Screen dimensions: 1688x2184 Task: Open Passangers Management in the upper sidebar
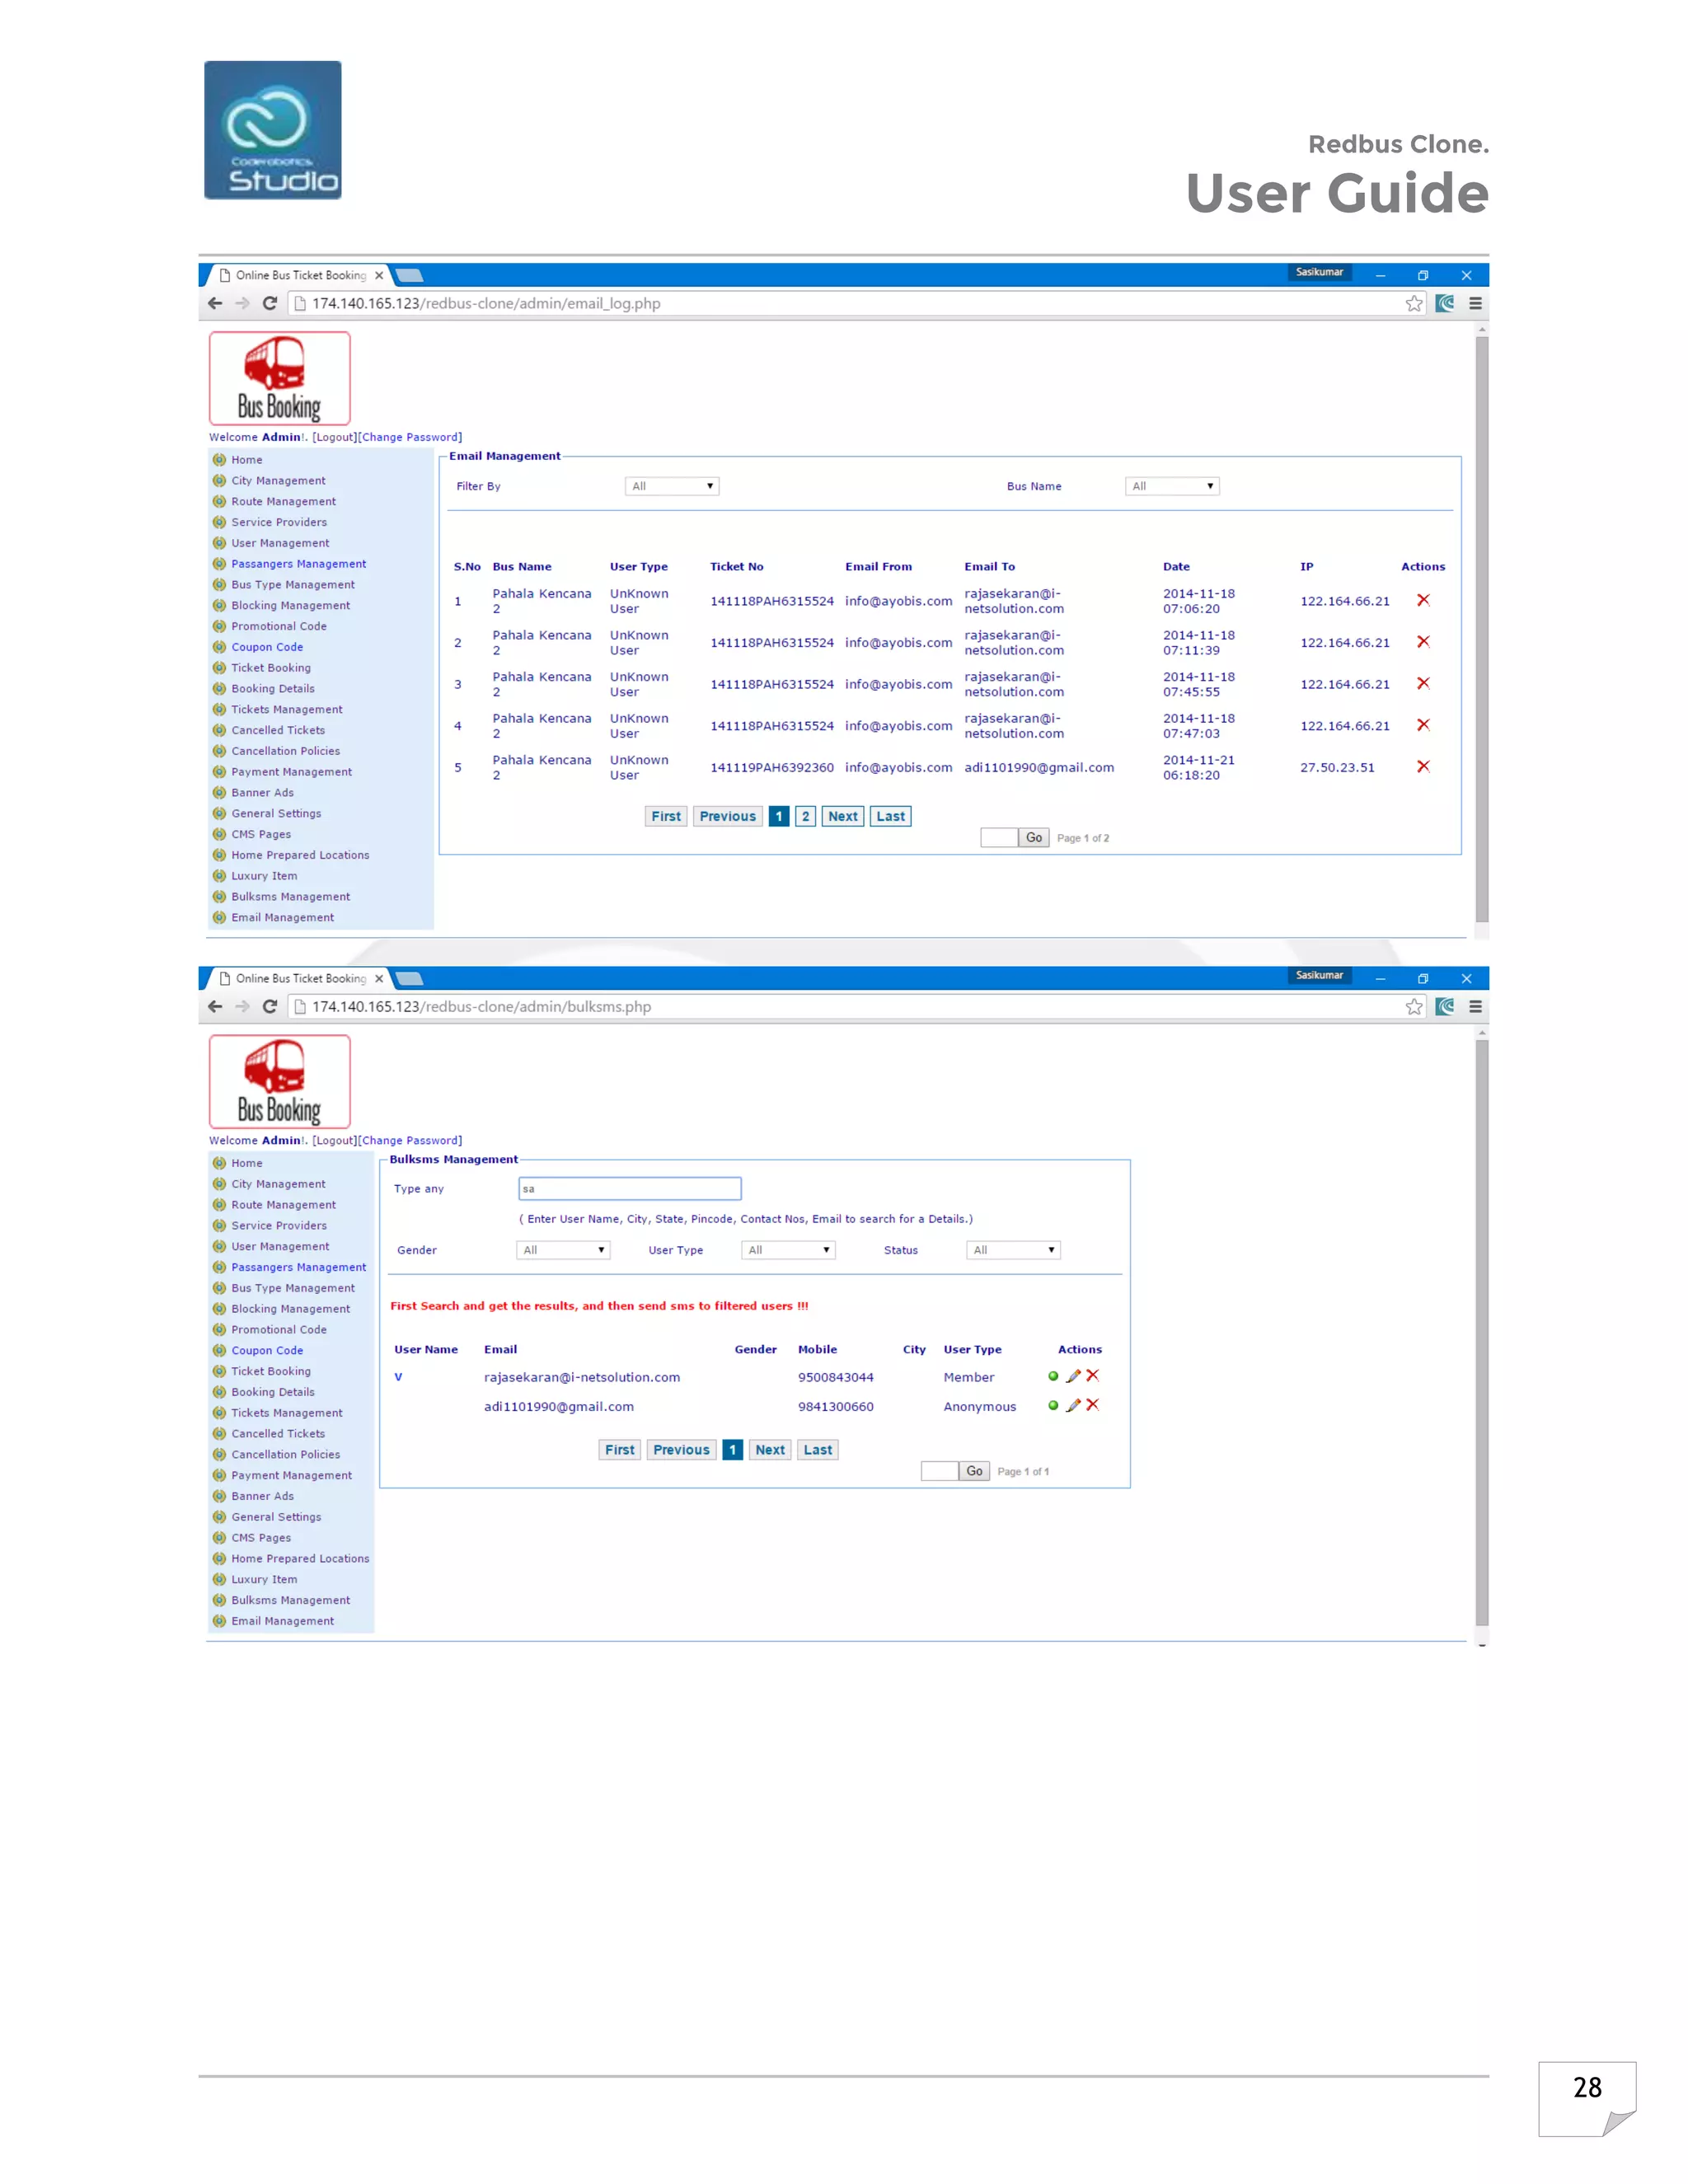click(x=298, y=564)
